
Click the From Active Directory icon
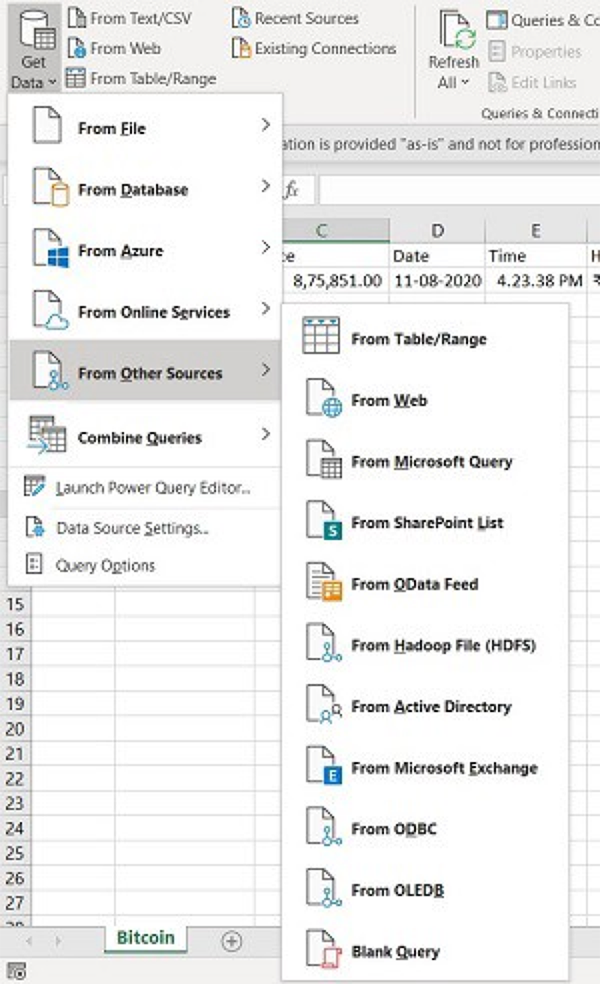click(x=322, y=706)
